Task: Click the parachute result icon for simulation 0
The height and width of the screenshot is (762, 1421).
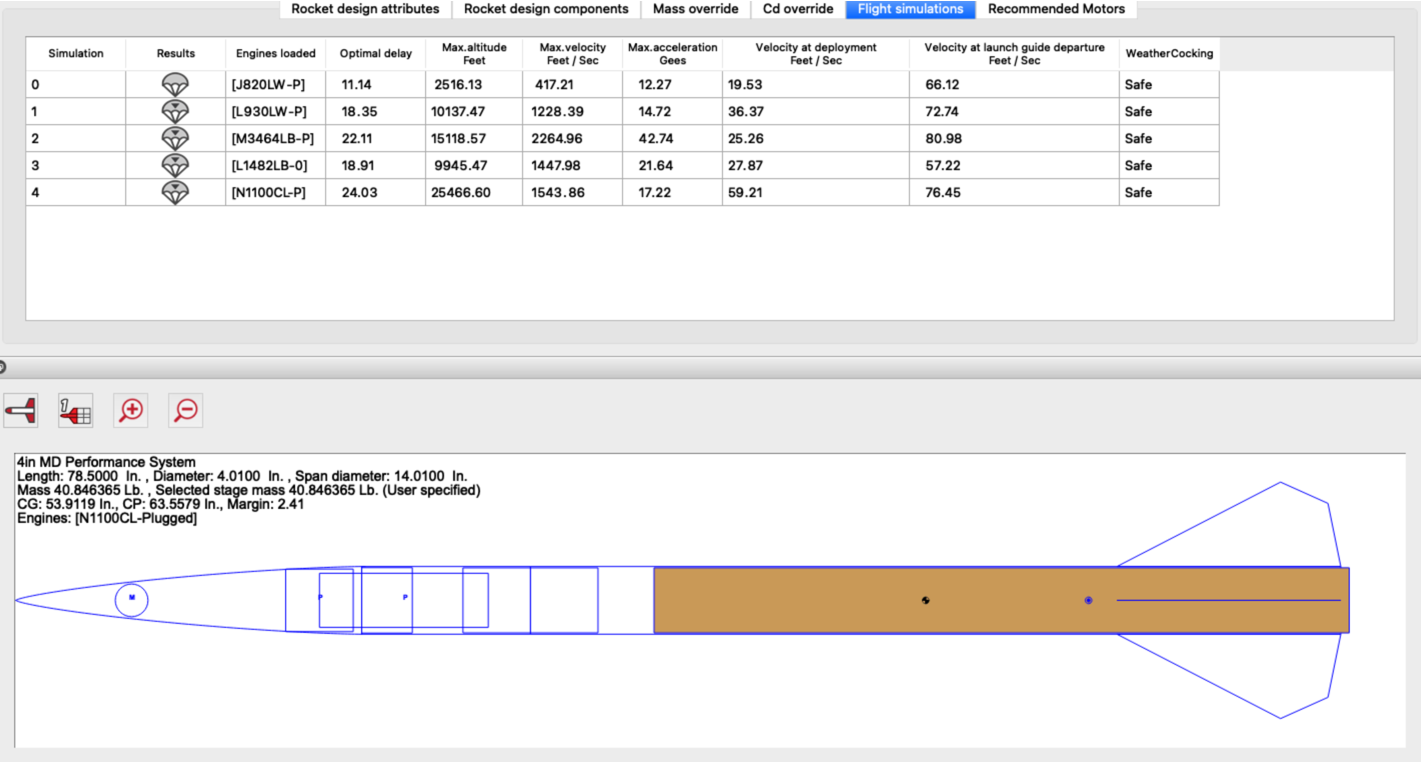Action: pyautogui.click(x=175, y=85)
